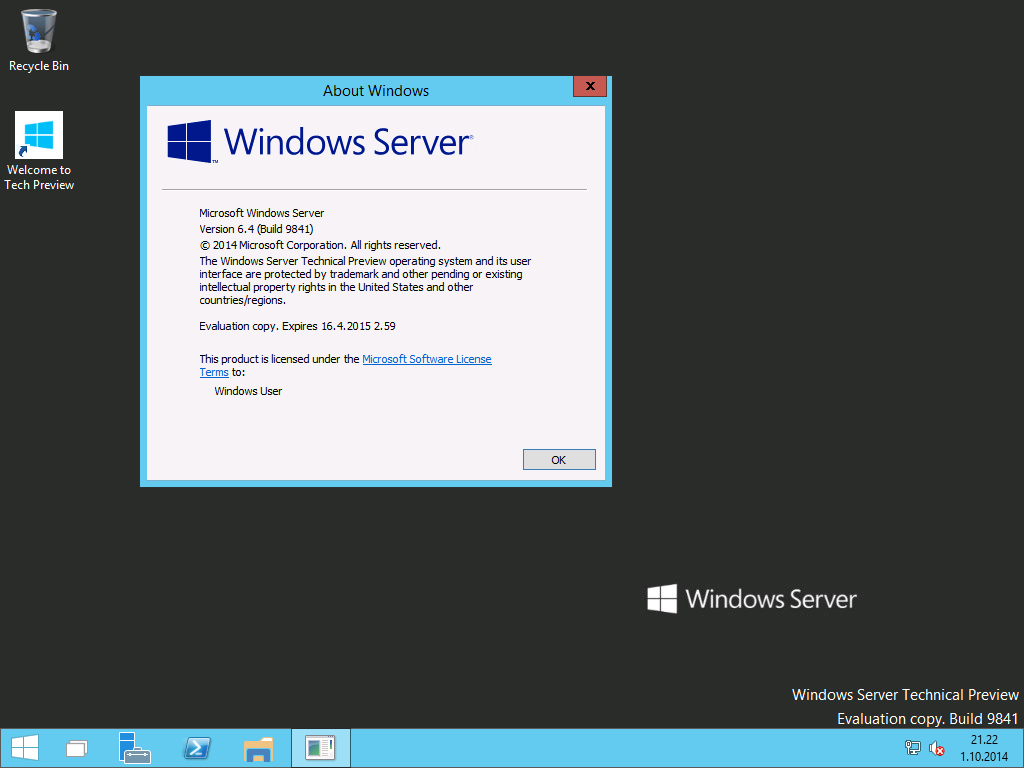Click the clock showing 21.22
Image resolution: width=1024 pixels, height=768 pixels.
tap(985, 739)
